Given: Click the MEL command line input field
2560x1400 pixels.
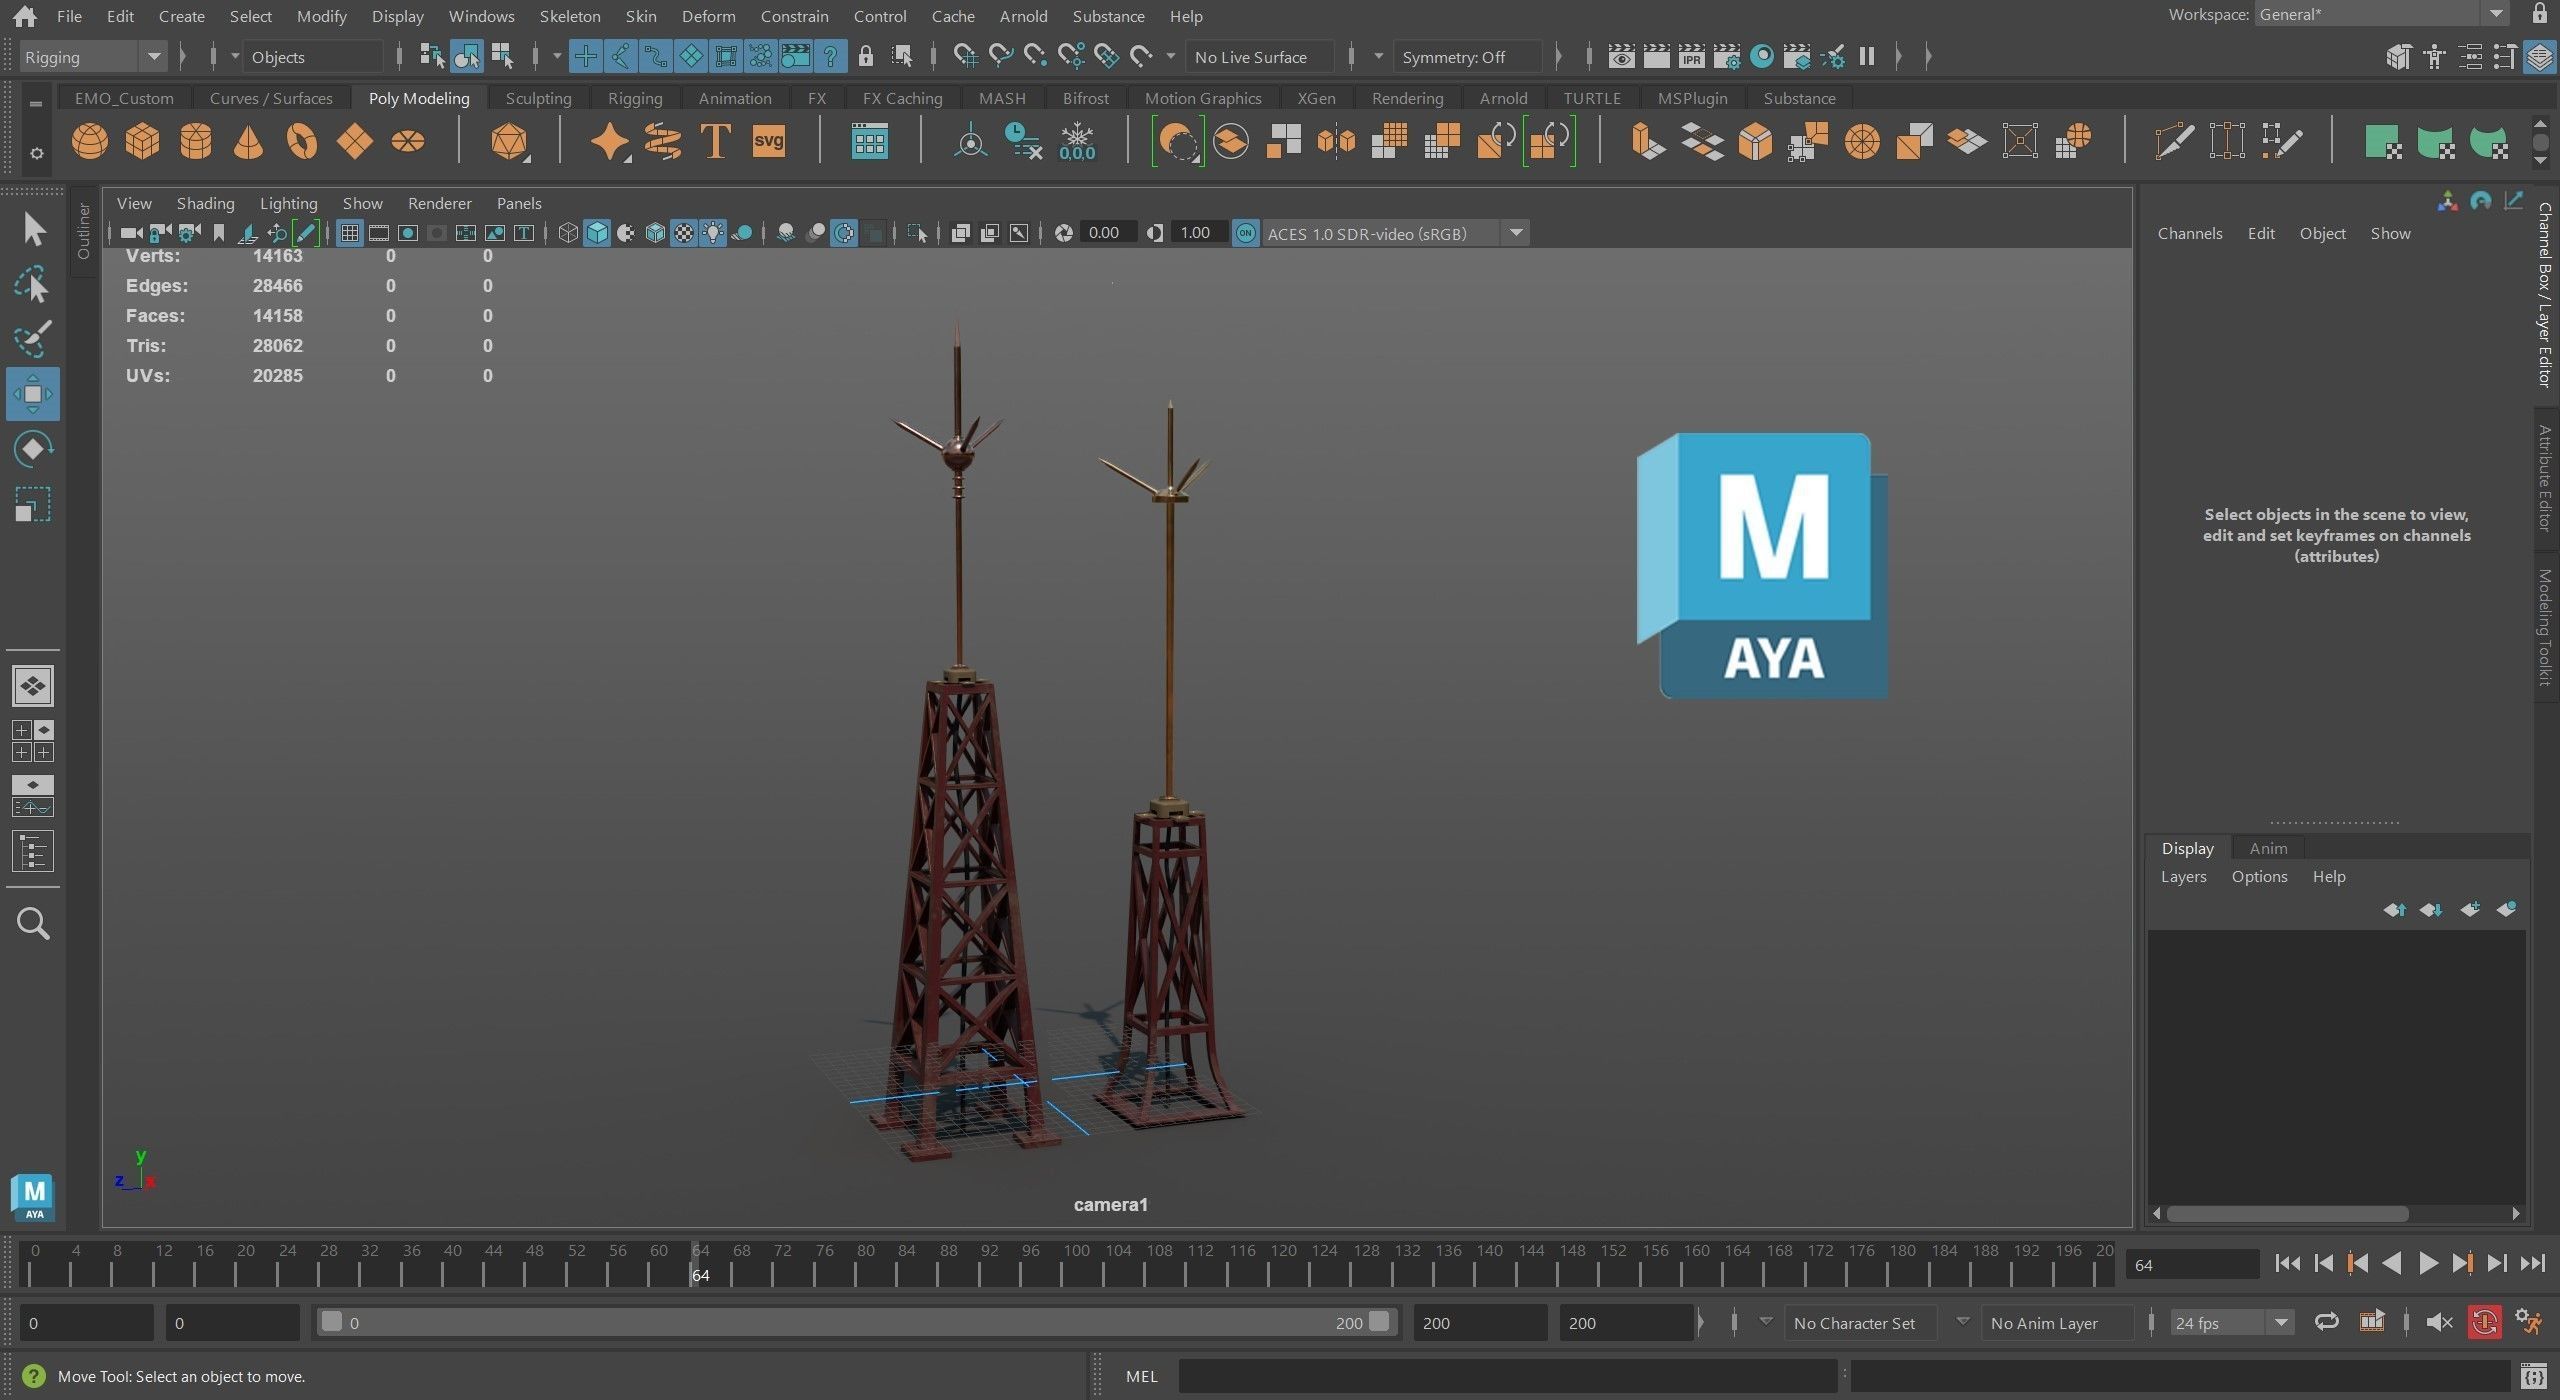Looking at the screenshot, I should pos(1506,1376).
